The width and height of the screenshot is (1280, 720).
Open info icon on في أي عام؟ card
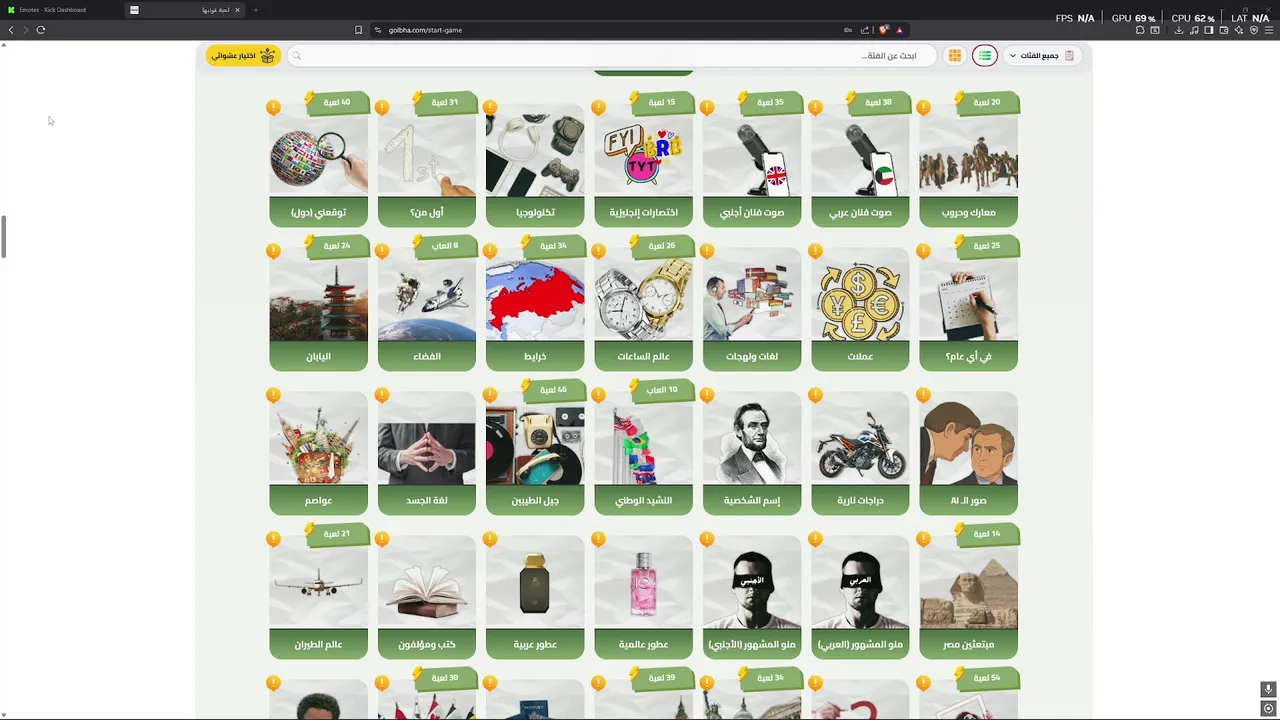(x=923, y=251)
